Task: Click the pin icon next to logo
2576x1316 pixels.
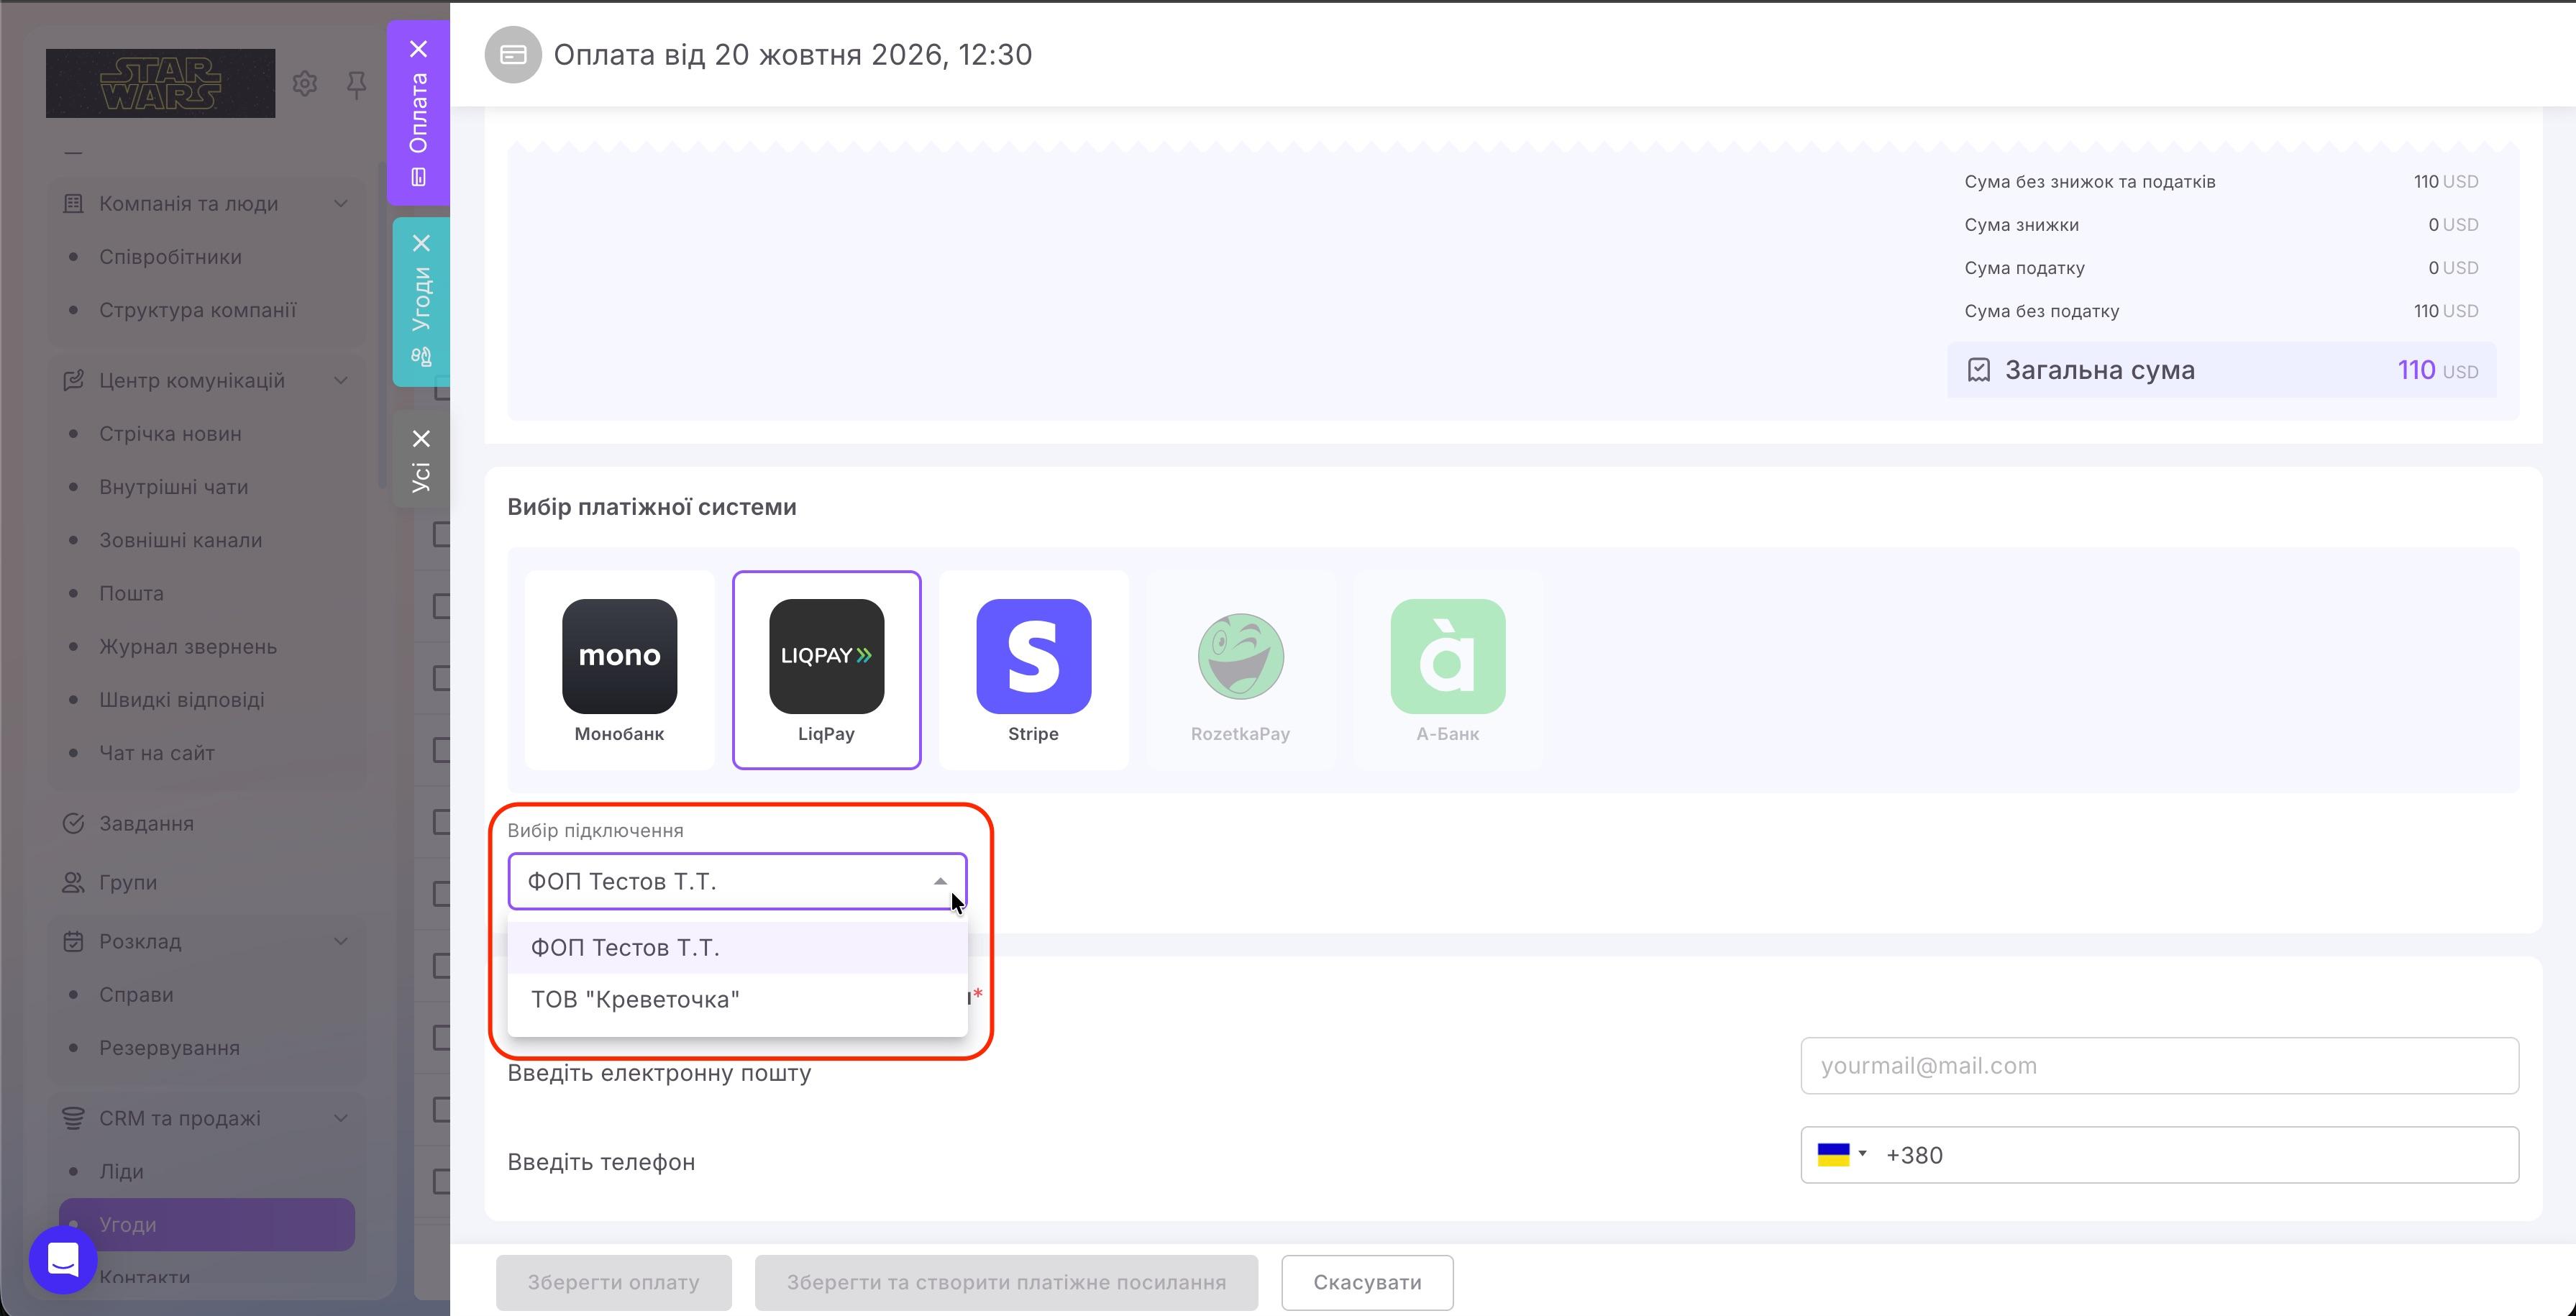Action: tap(356, 84)
